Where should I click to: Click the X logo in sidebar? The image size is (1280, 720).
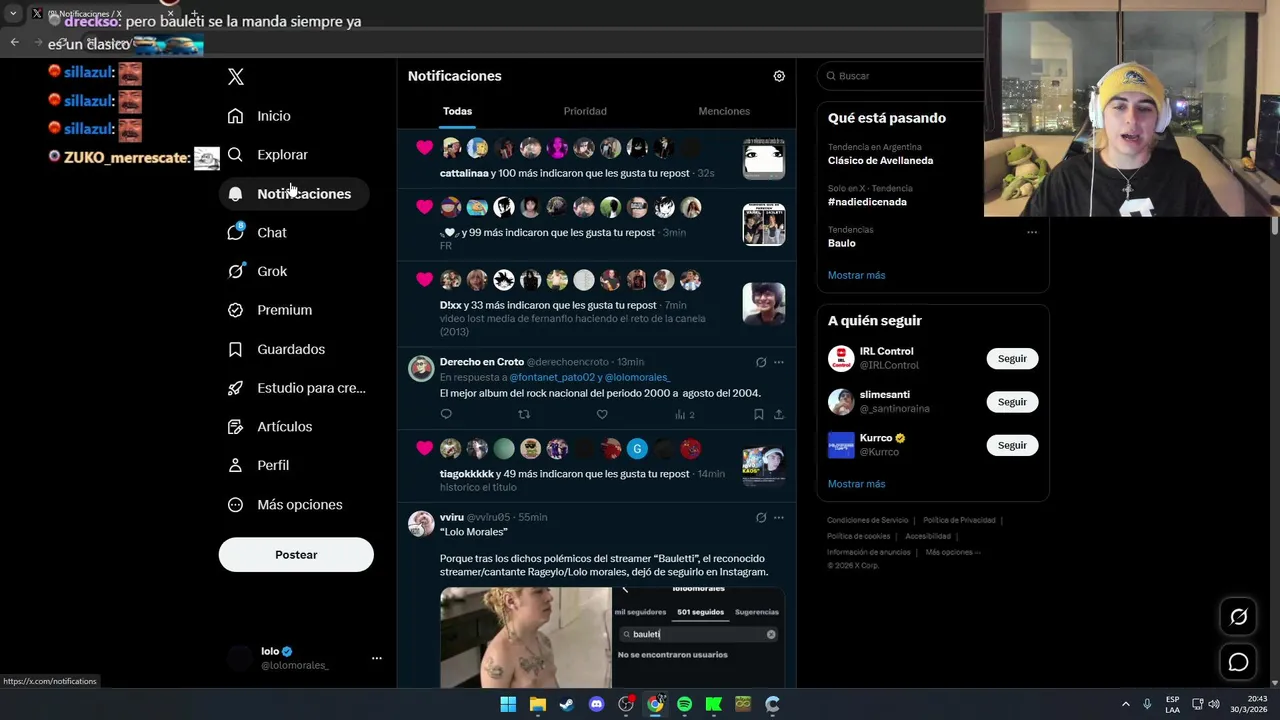(236, 77)
